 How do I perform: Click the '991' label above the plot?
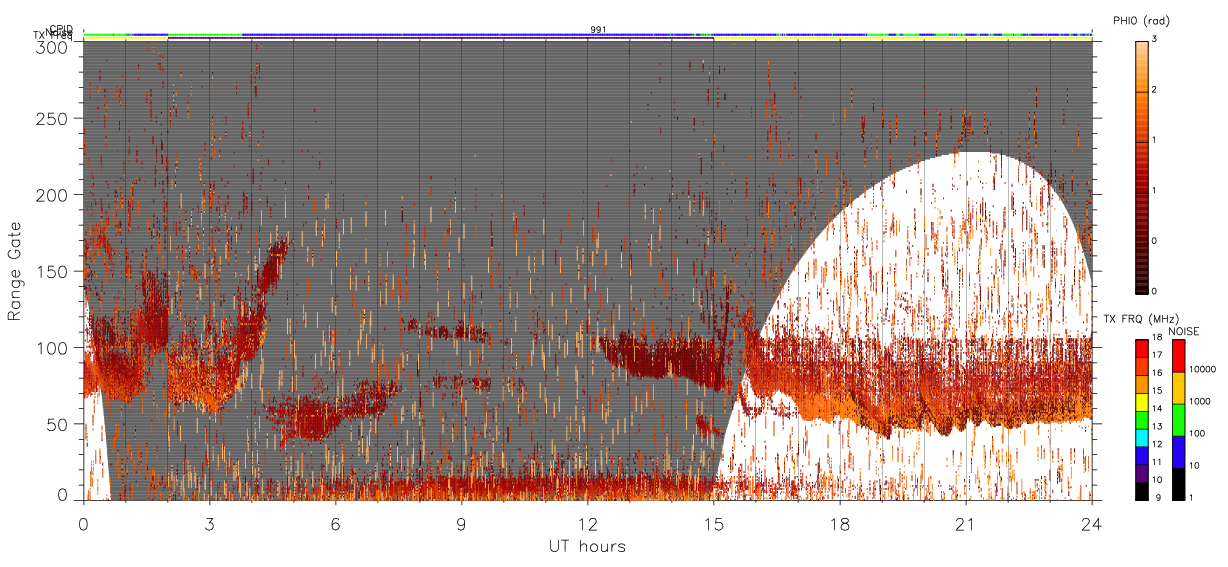click(598, 30)
